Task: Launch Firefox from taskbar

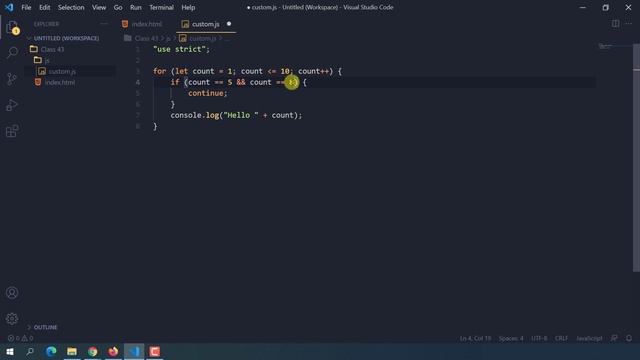Action: (113, 351)
